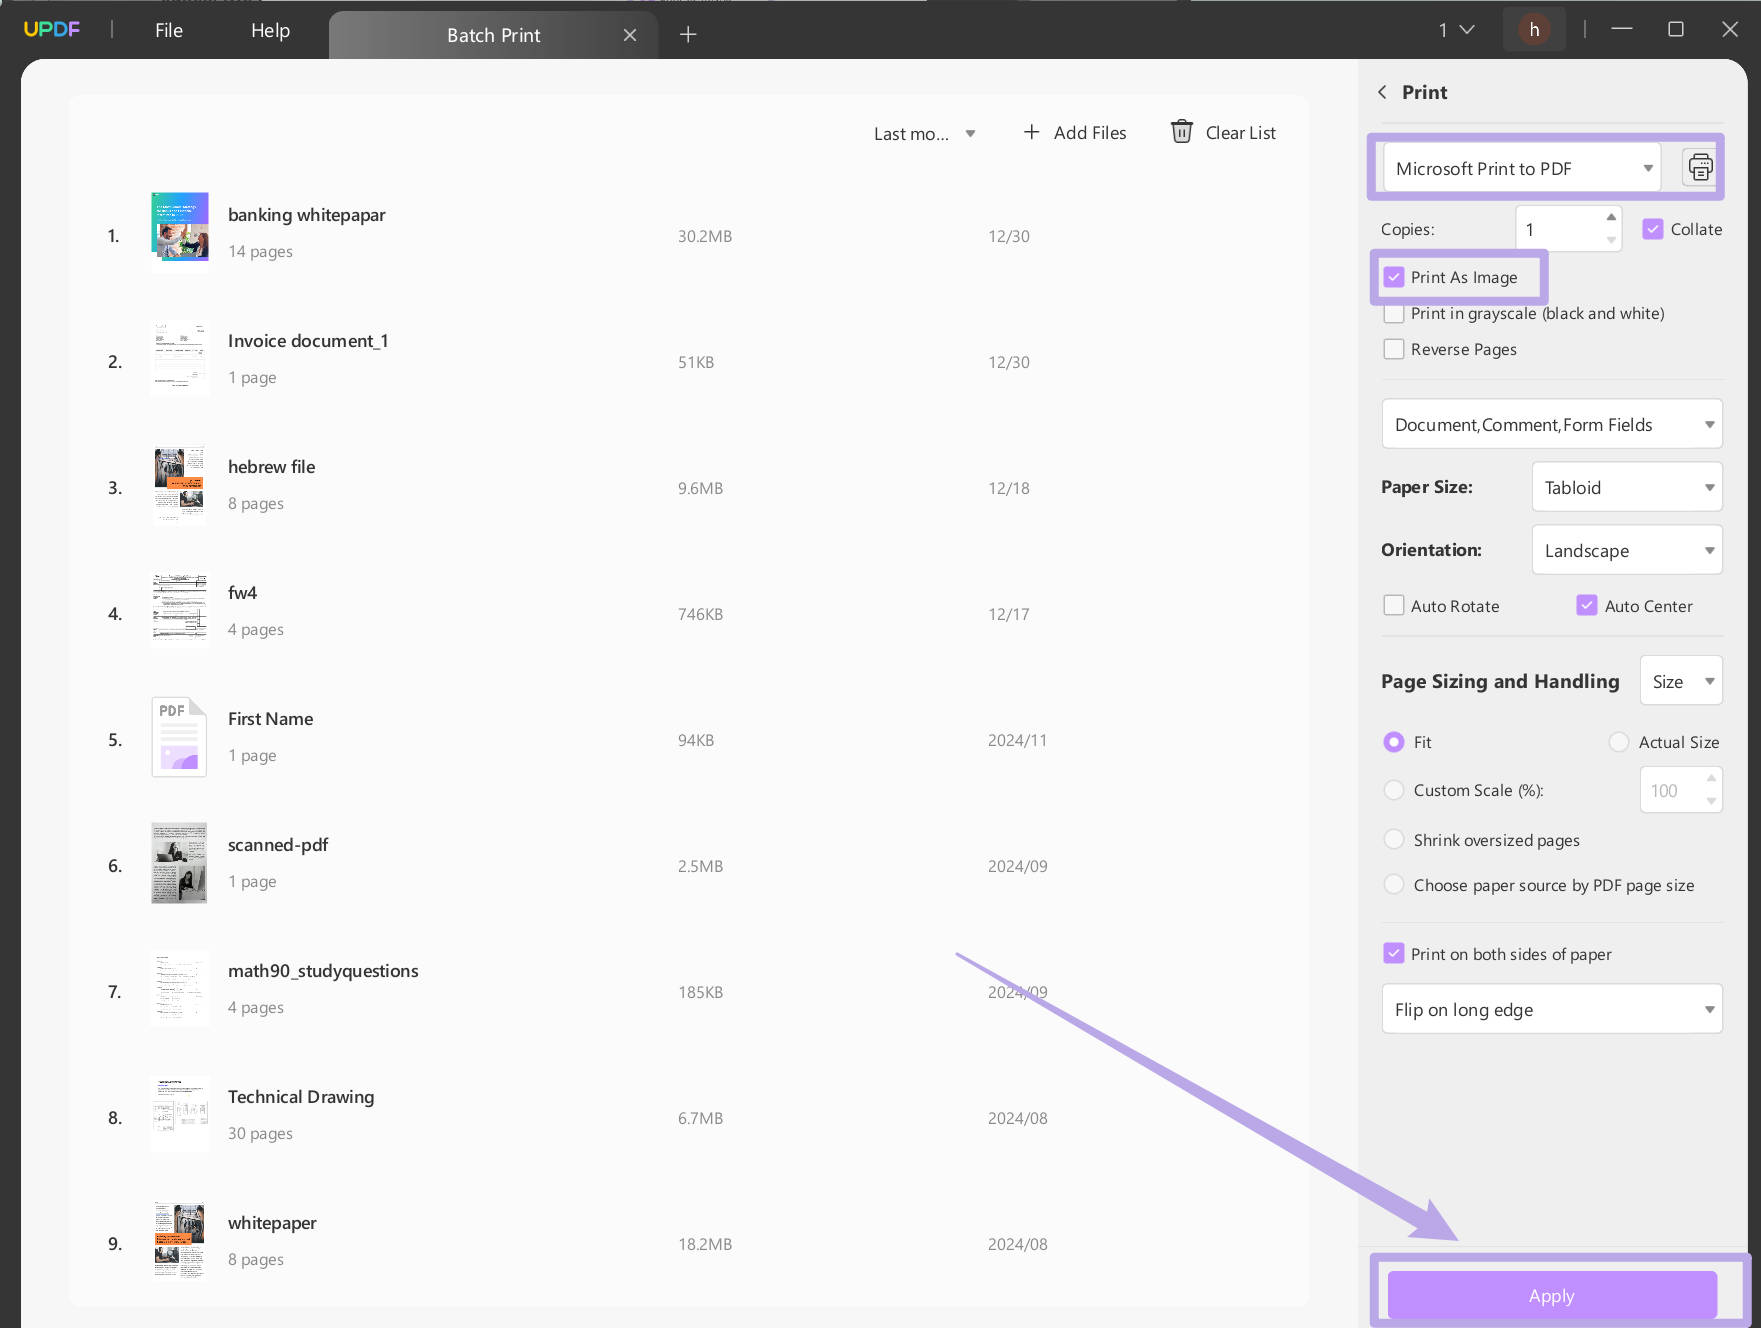This screenshot has width=1761, height=1328.
Task: Close the Batch Print tab
Action: (630, 35)
